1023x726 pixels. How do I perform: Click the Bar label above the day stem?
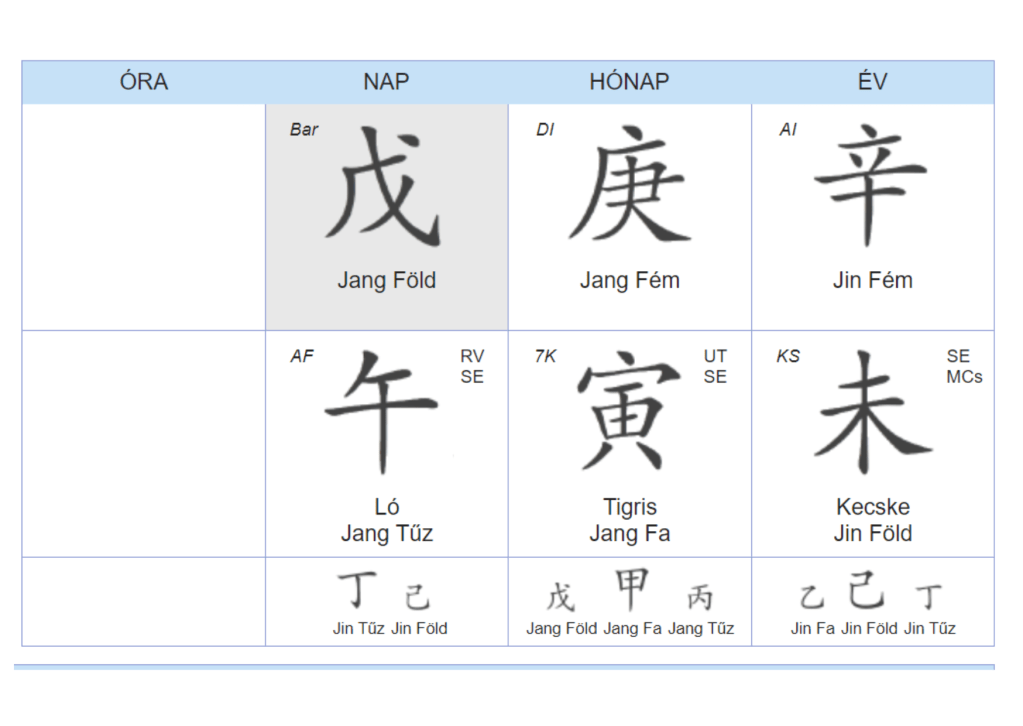304,130
